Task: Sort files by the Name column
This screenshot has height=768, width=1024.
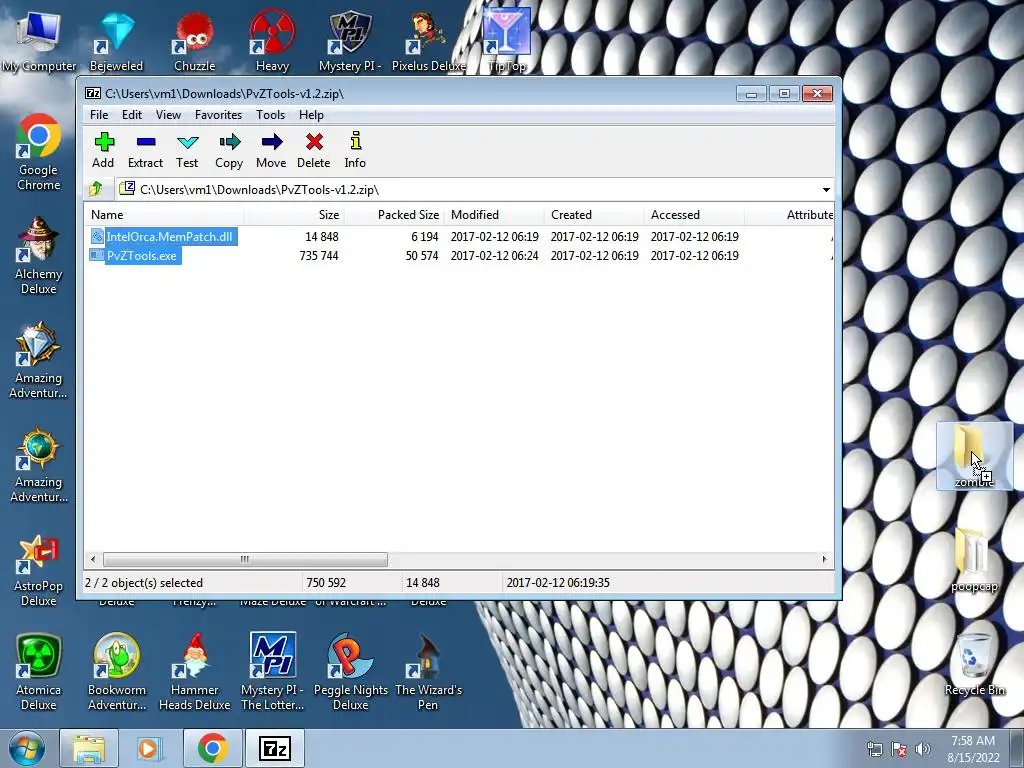Action: coord(165,215)
